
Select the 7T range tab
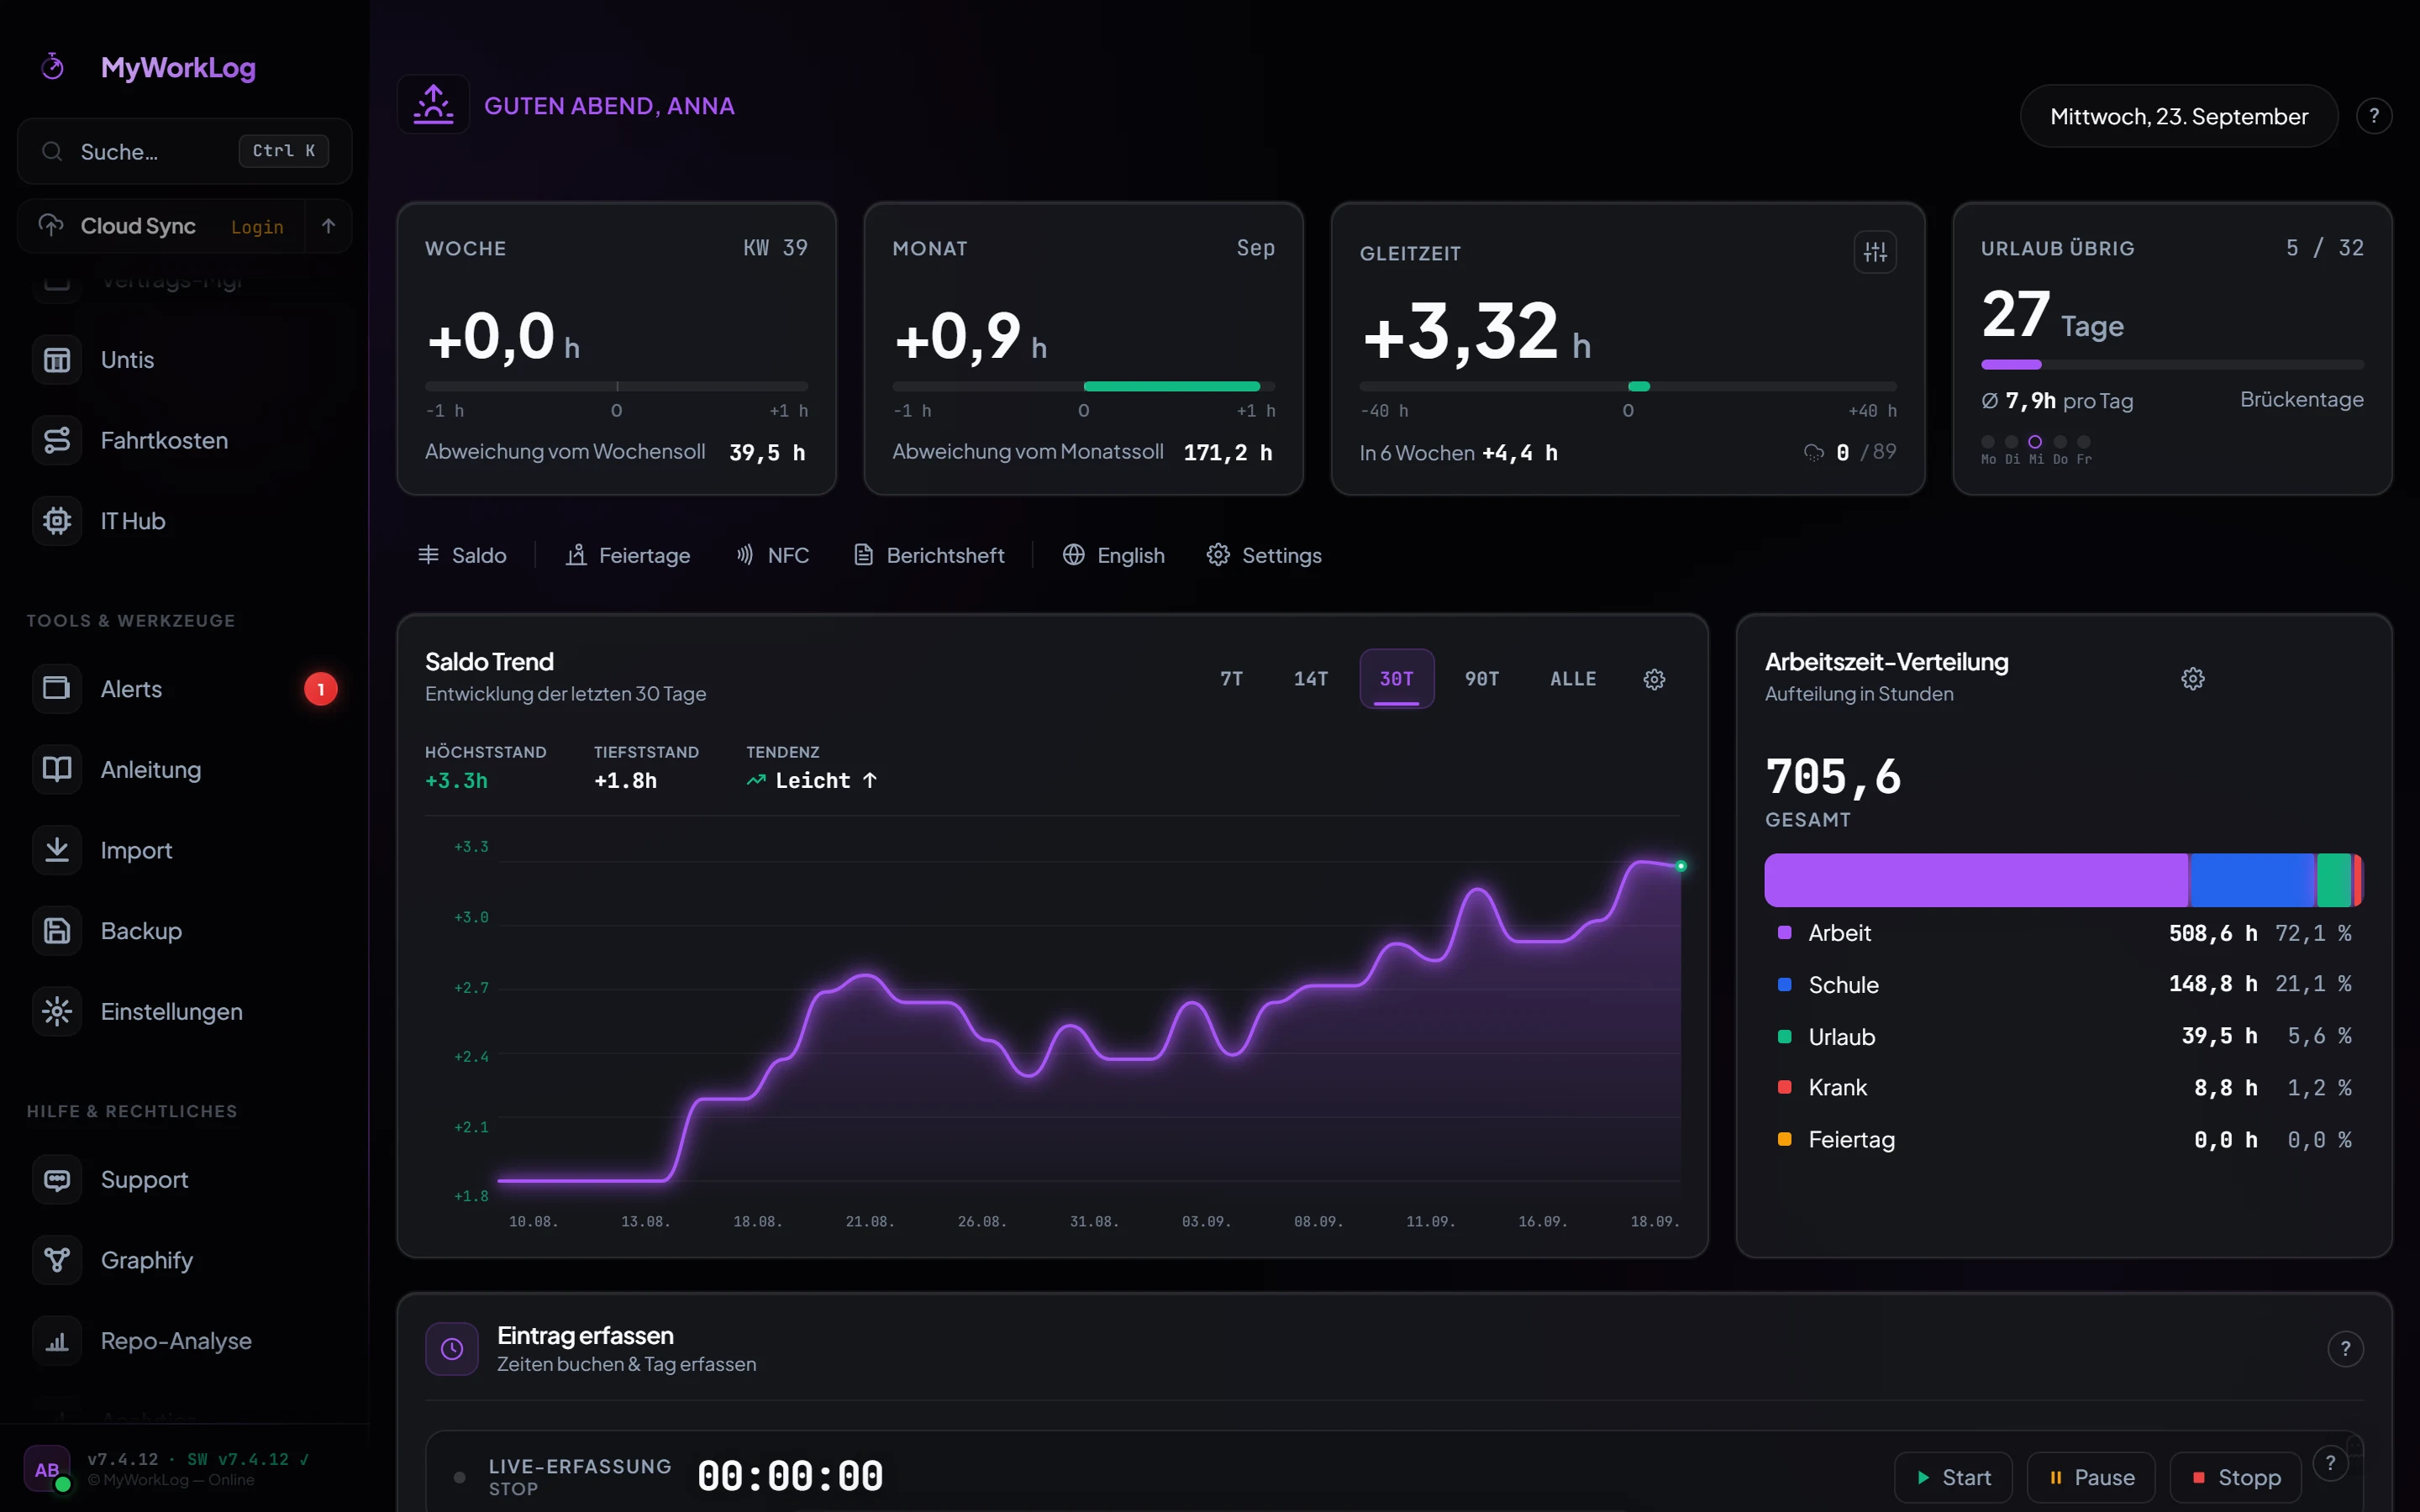click(1232, 679)
